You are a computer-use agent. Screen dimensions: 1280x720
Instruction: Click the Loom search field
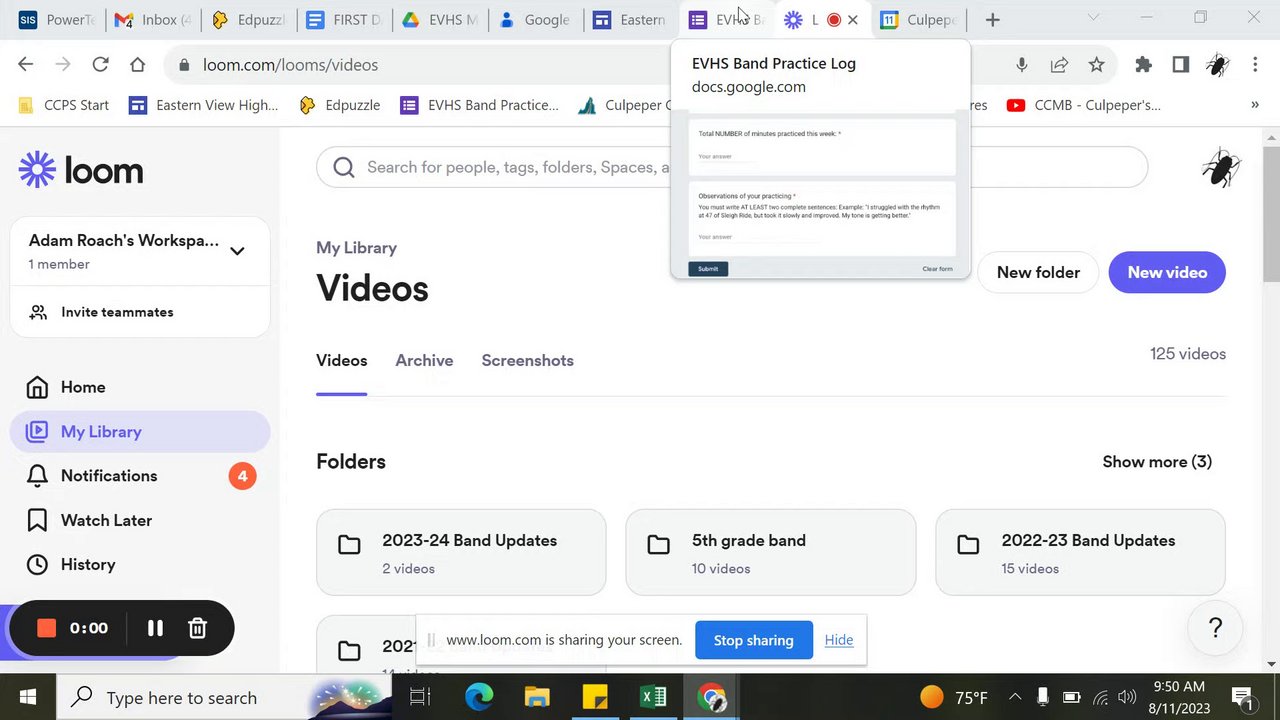pyautogui.click(x=732, y=167)
